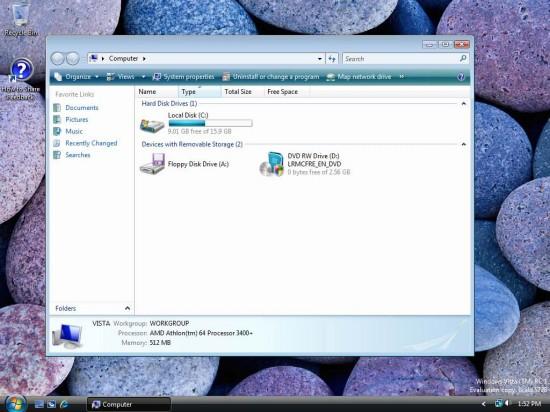Viewport: 550px width, 412px height.
Task: Open System properties from toolbar
Action: point(183,76)
